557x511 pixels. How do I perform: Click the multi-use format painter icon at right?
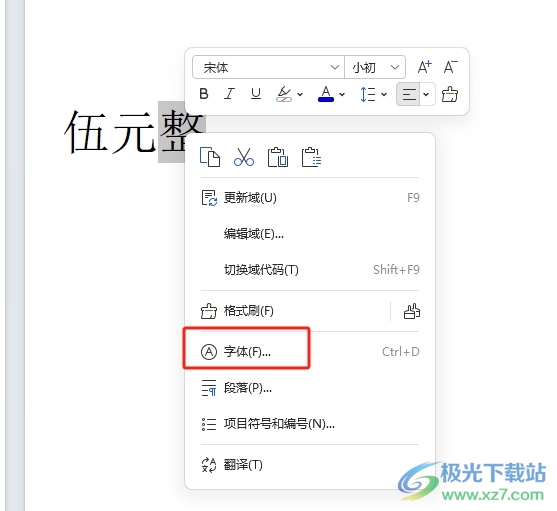coord(412,311)
